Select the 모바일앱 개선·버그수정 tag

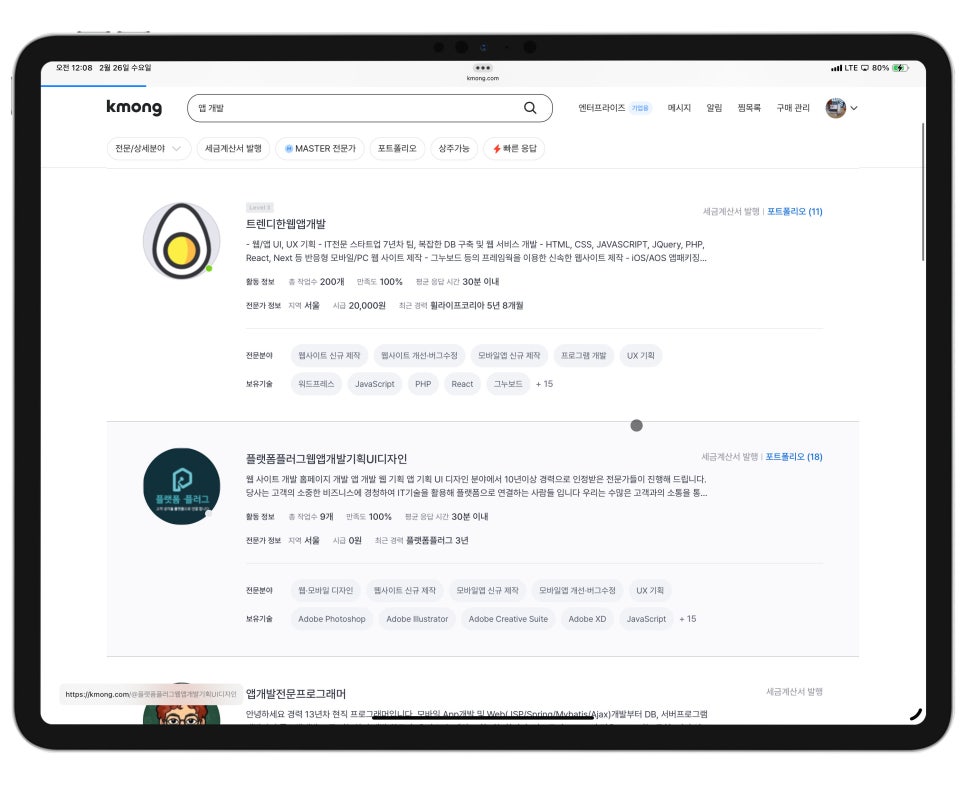coord(577,590)
